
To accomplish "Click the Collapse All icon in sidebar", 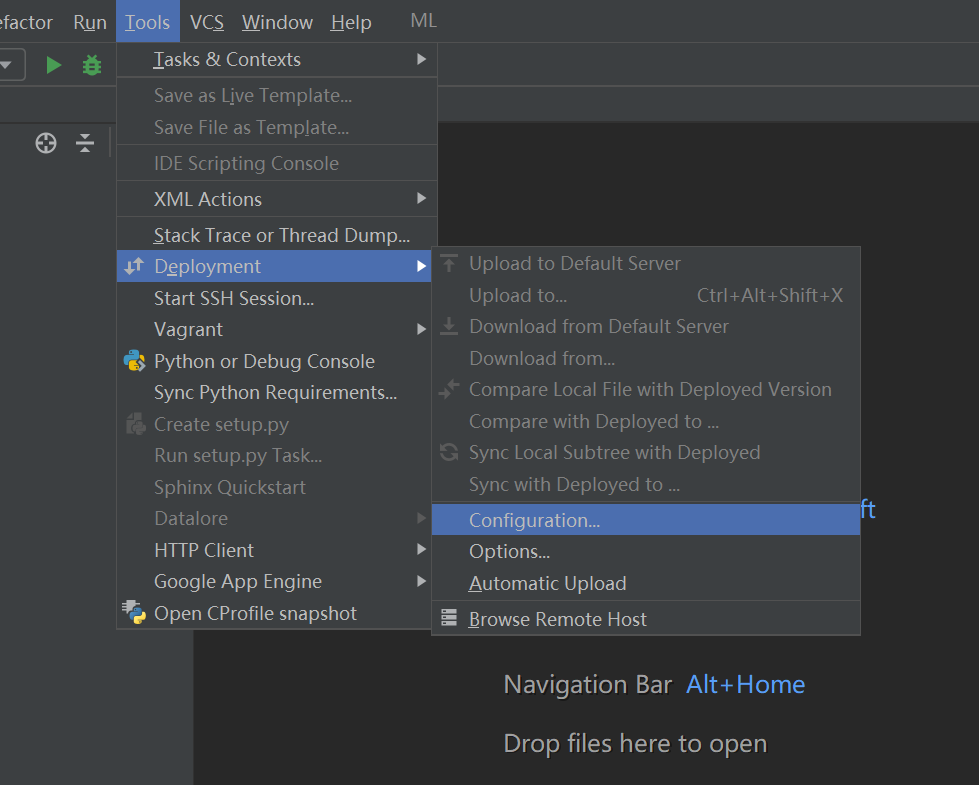I will [x=85, y=143].
